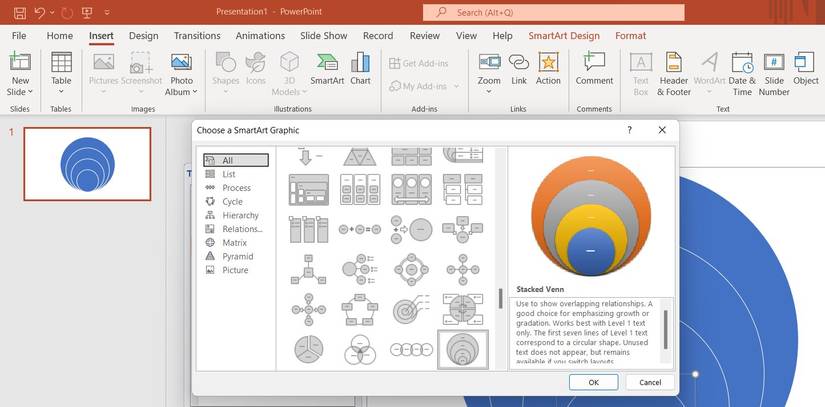
Task: Click OK in the SmartArt dialog
Action: 593,382
